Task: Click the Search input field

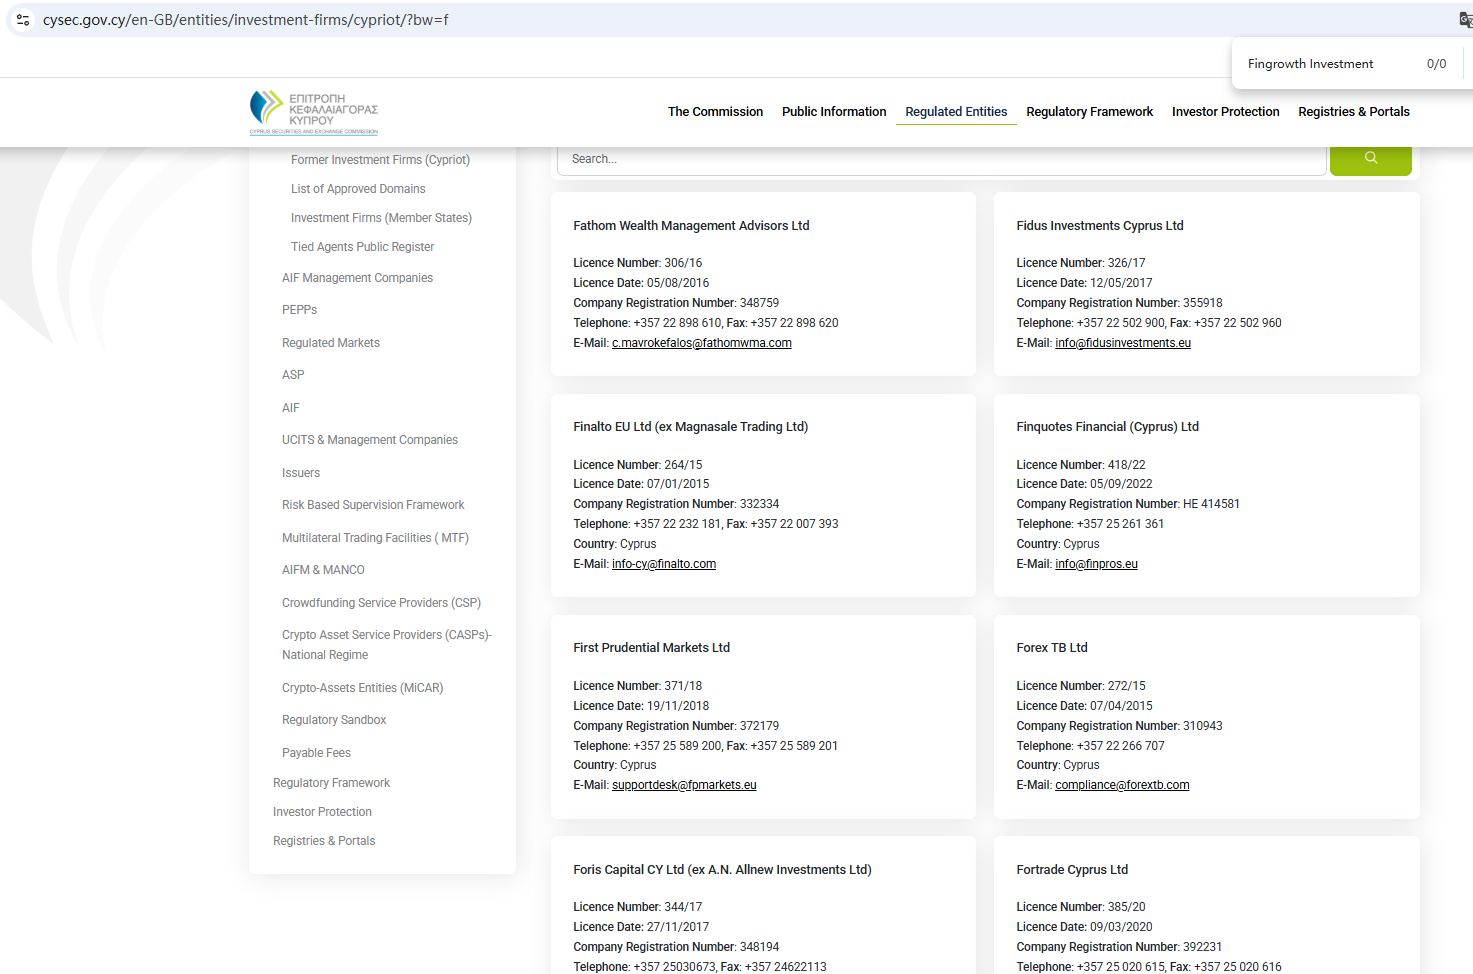Action: [940, 159]
